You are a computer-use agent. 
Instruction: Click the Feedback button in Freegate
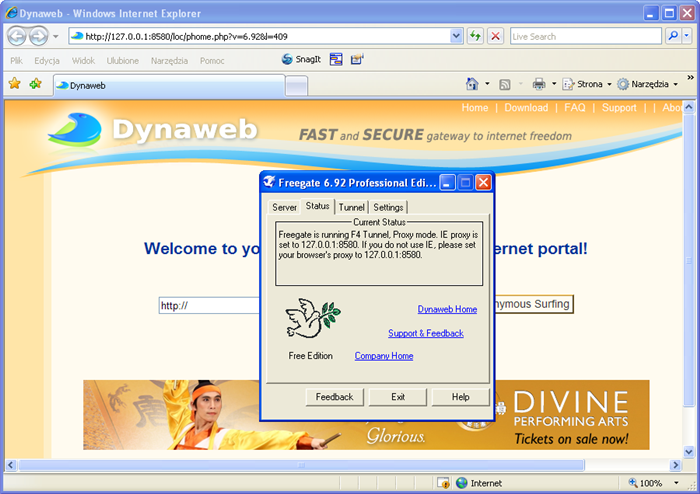coord(334,397)
